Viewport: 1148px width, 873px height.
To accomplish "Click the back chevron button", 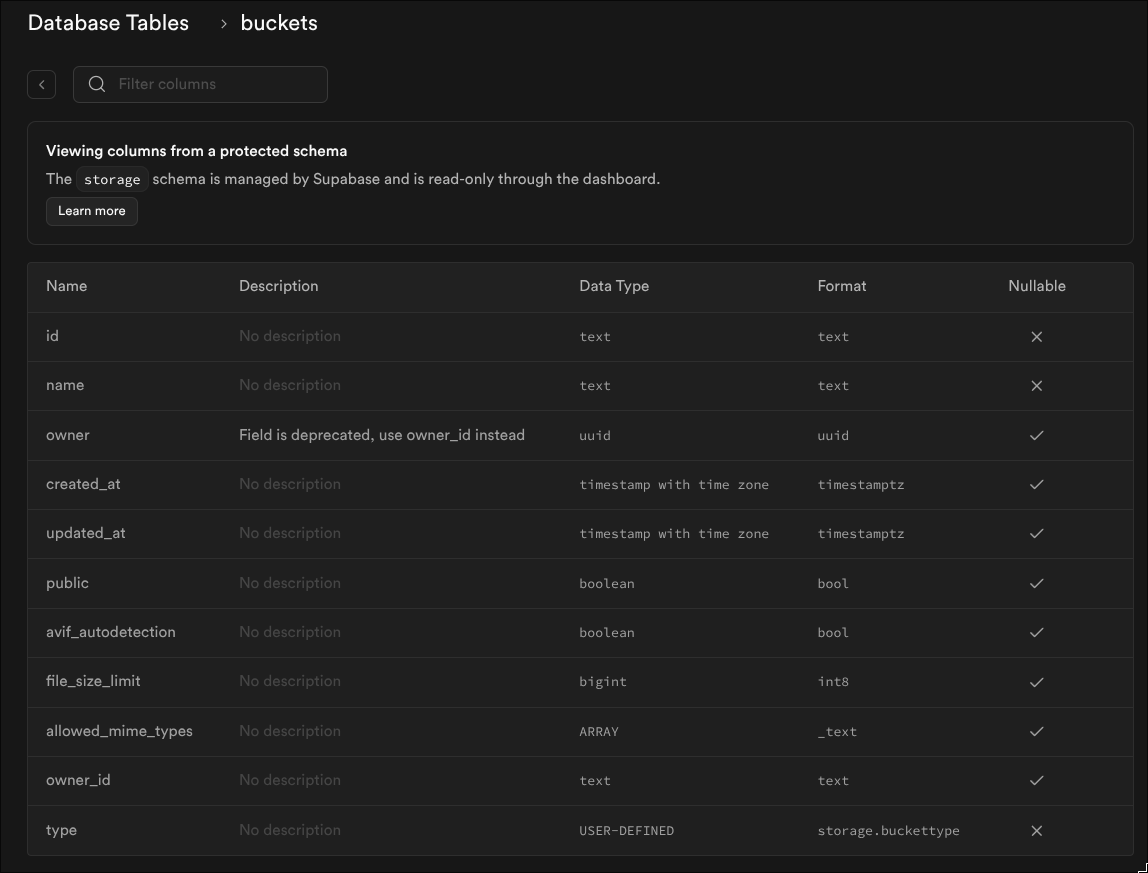I will click(41, 85).
